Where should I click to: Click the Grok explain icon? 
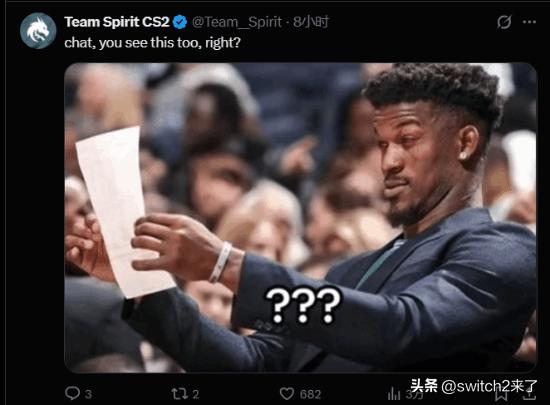click(504, 22)
